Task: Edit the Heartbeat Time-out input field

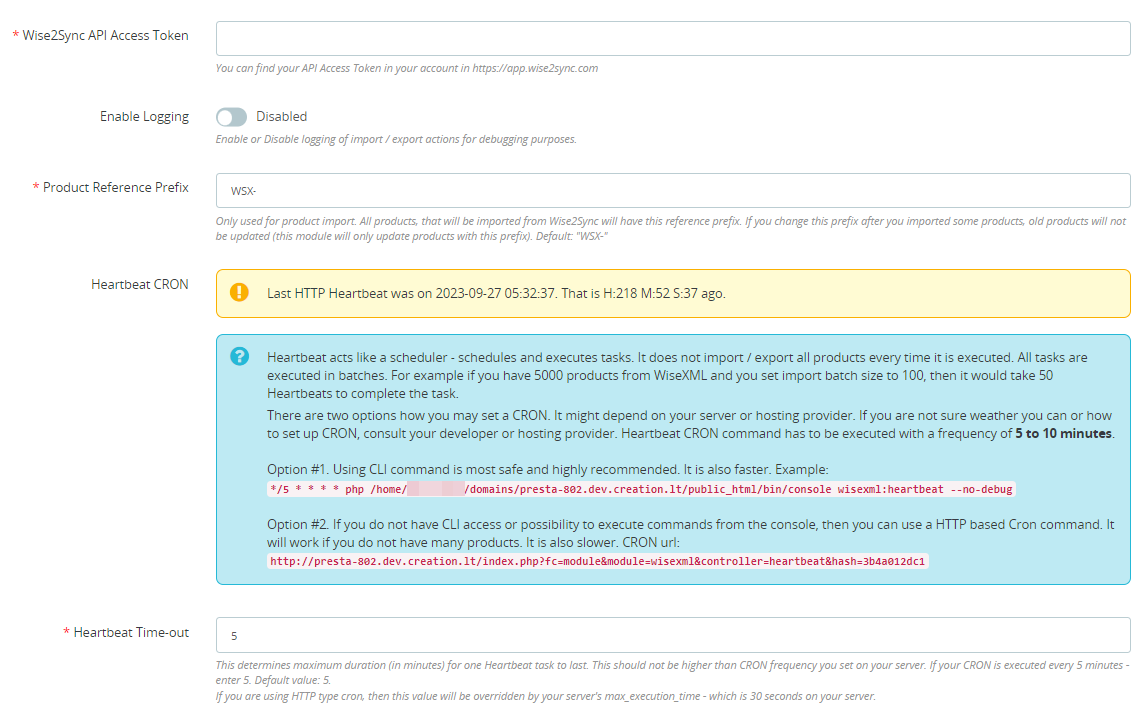Action: click(673, 635)
